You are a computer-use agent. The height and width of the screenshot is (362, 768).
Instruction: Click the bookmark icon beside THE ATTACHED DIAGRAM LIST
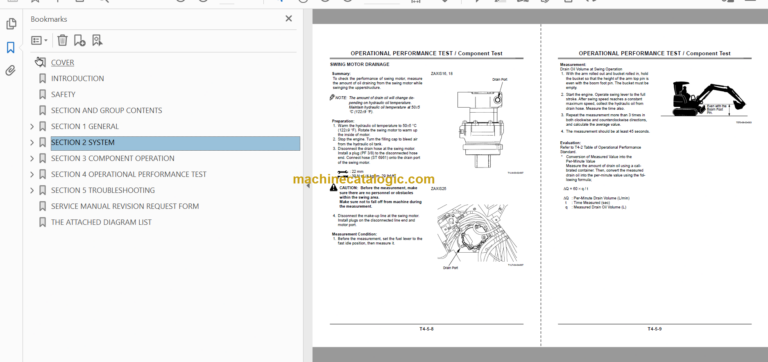[x=42, y=222]
